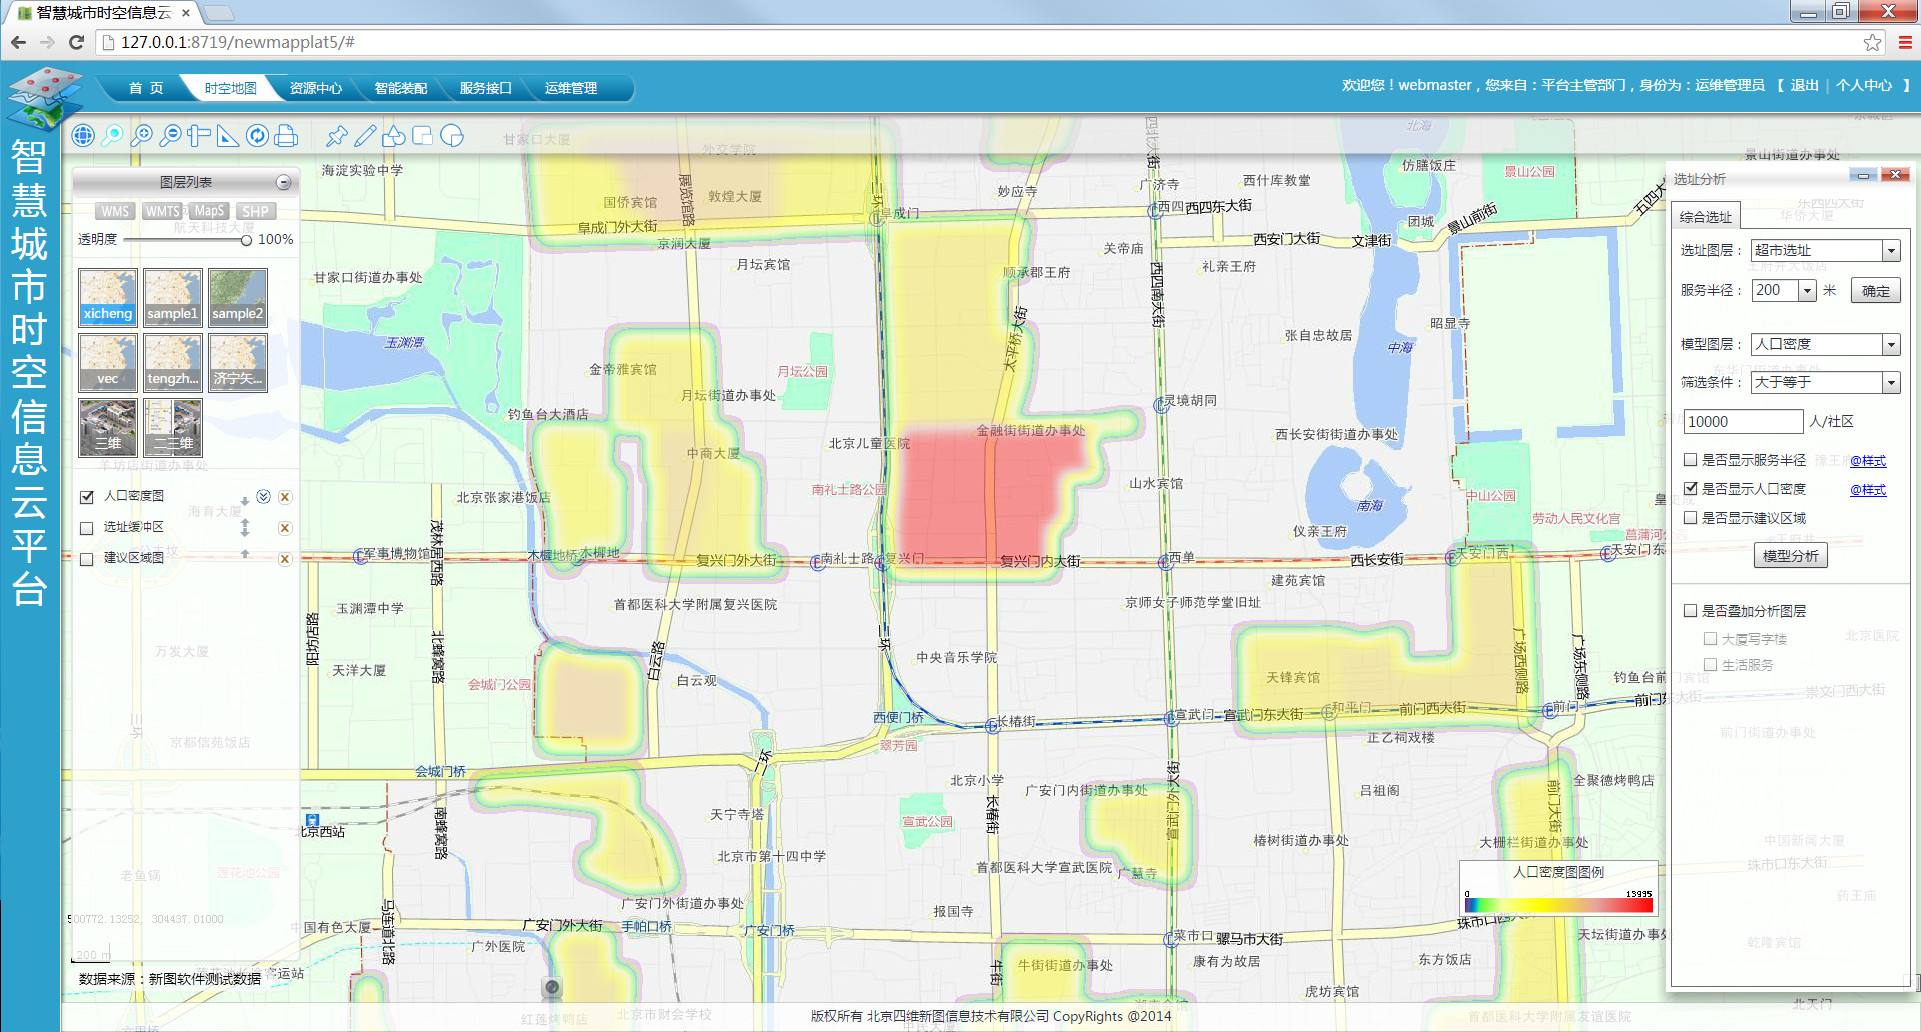Expand the 模型图层 人口密度 dropdown
This screenshot has height=1032, width=1921.
tap(1890, 345)
